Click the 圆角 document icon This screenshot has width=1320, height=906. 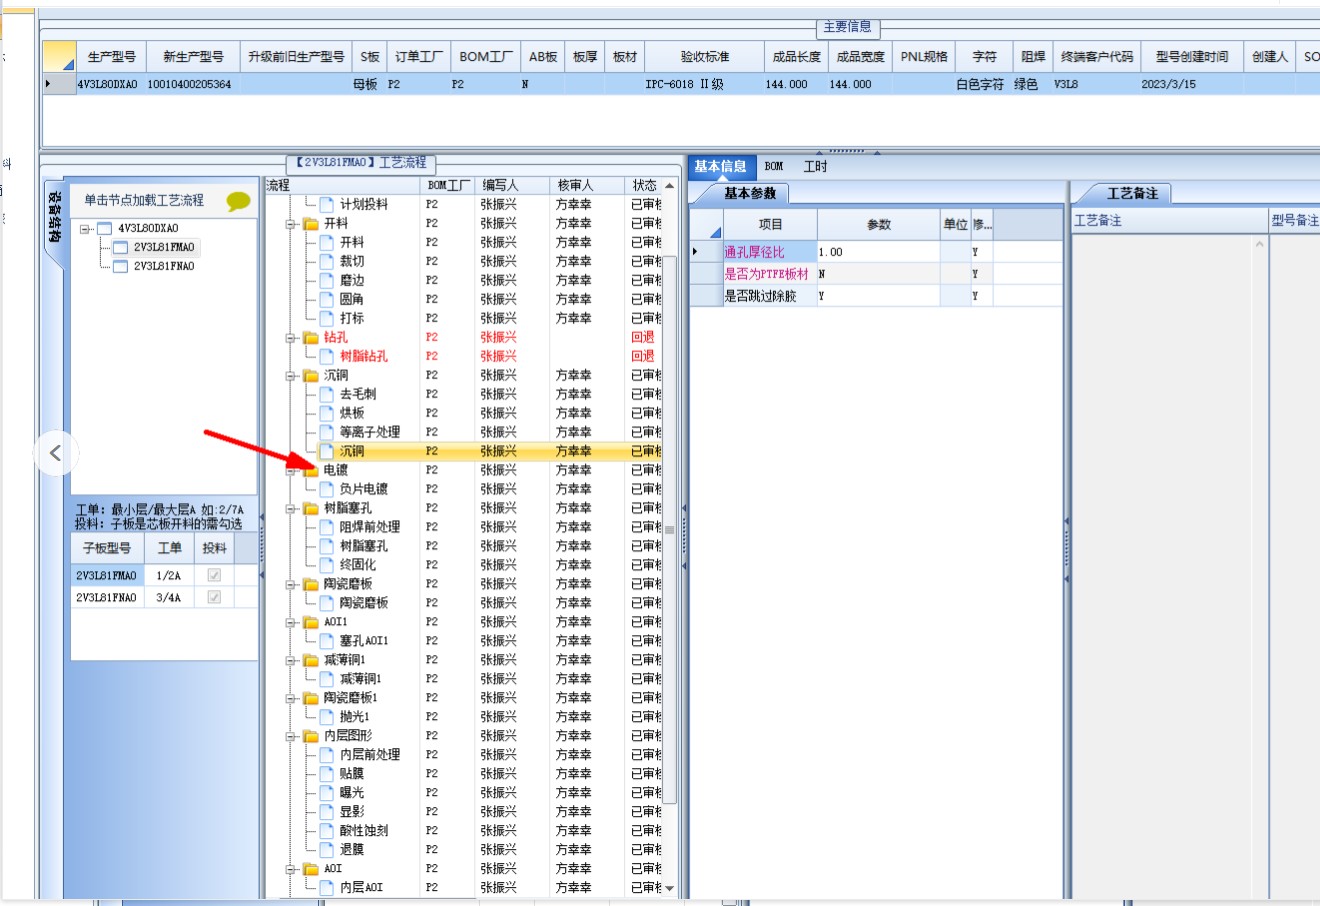pos(326,299)
